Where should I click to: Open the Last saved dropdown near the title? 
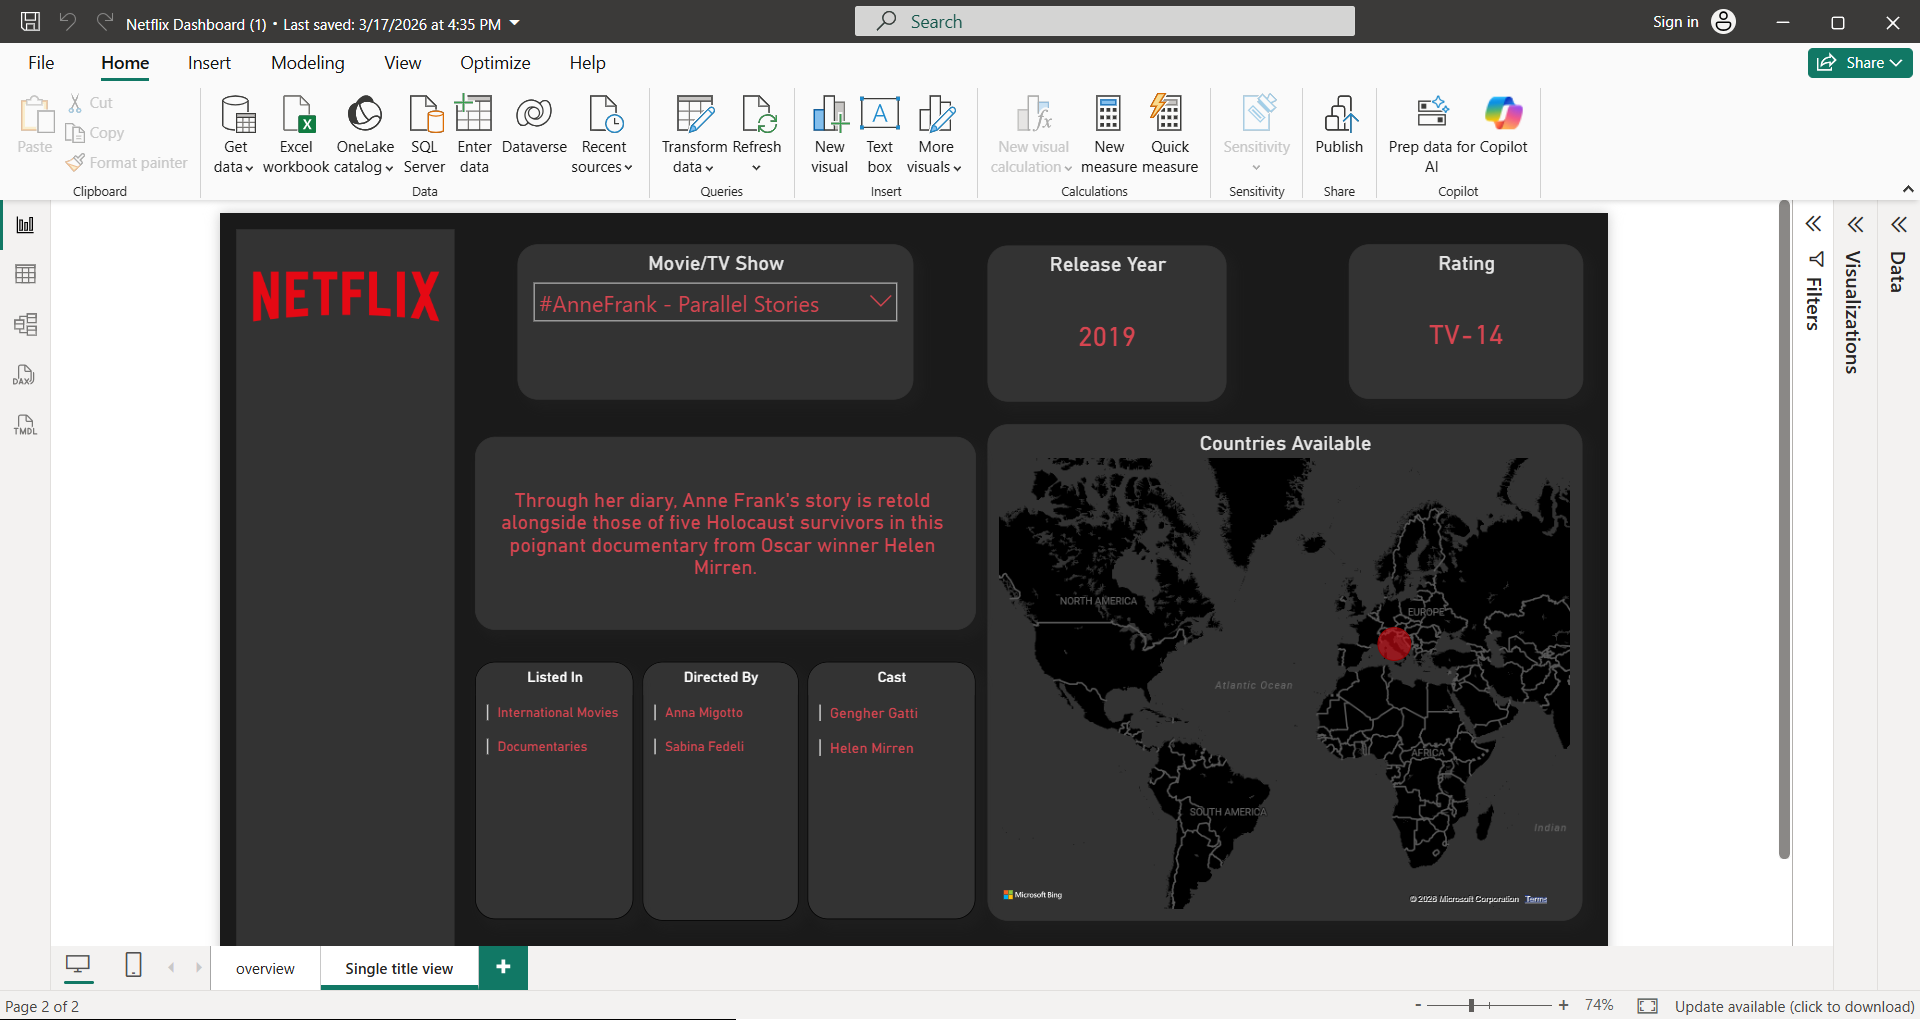point(516,23)
